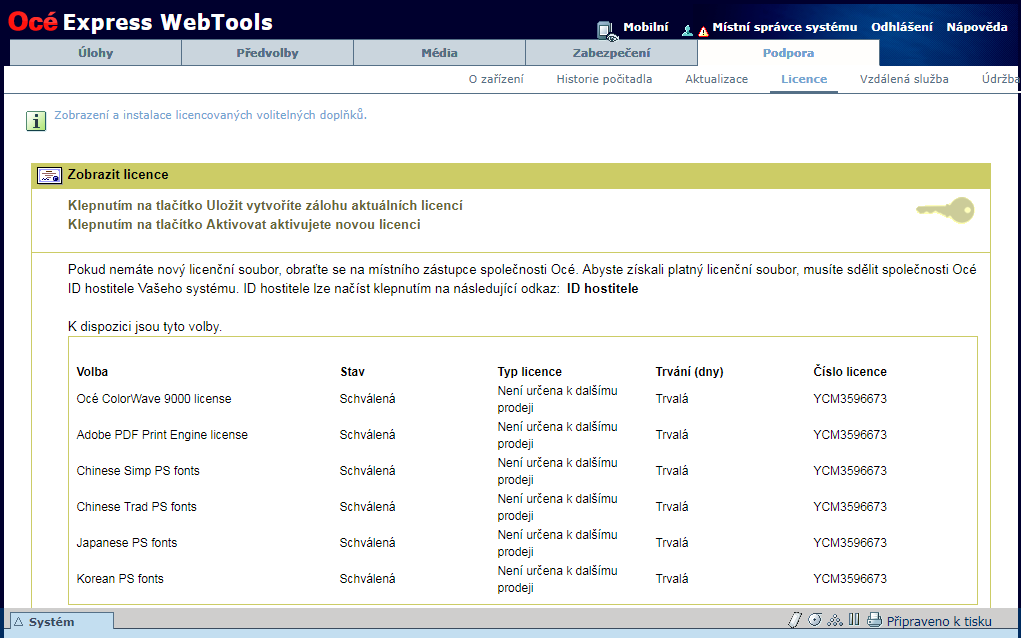Select the Océ ColorWave 9000 license row name

[154, 398]
